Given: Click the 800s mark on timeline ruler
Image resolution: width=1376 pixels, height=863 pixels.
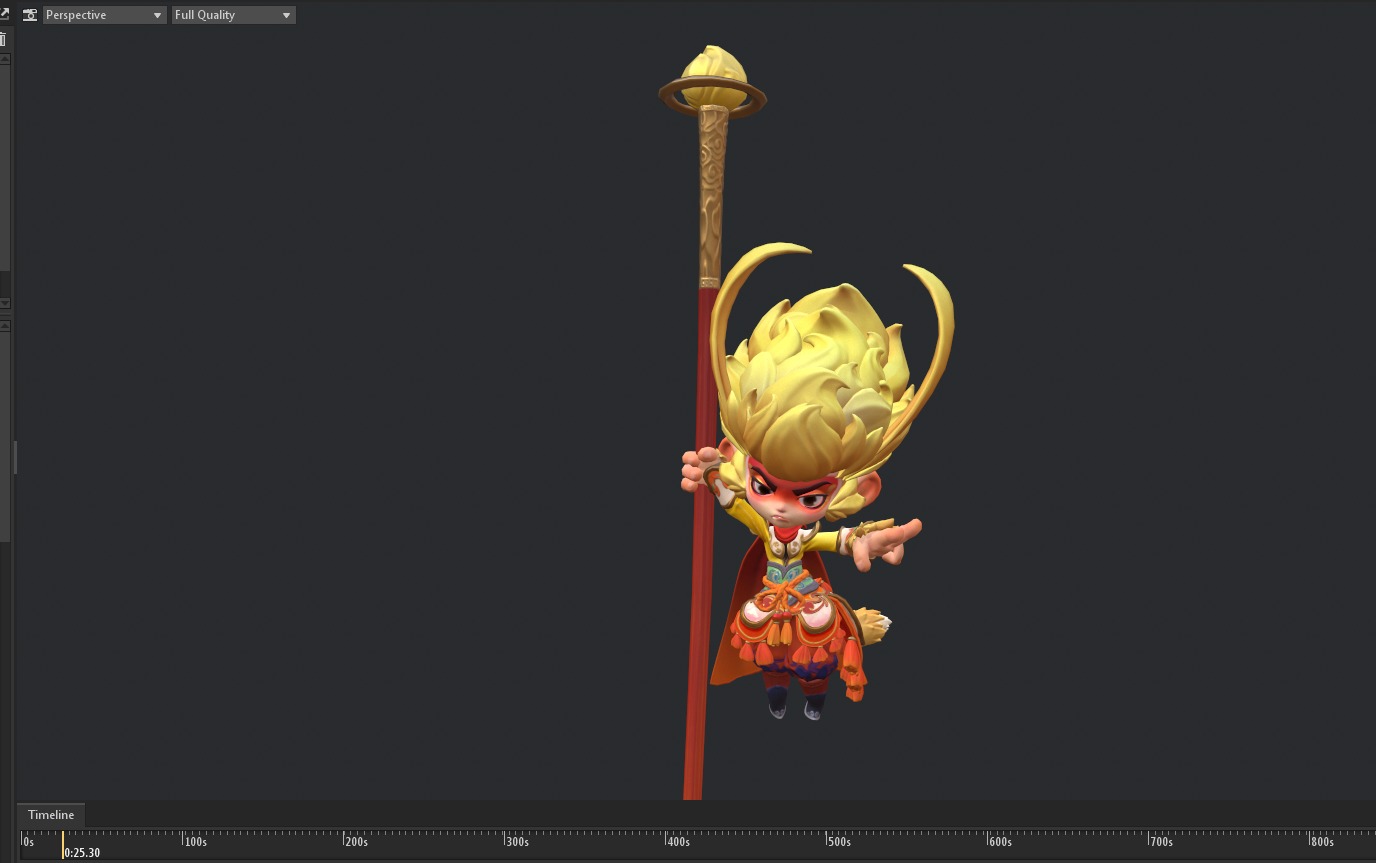Looking at the screenshot, I should pyautogui.click(x=1321, y=842).
